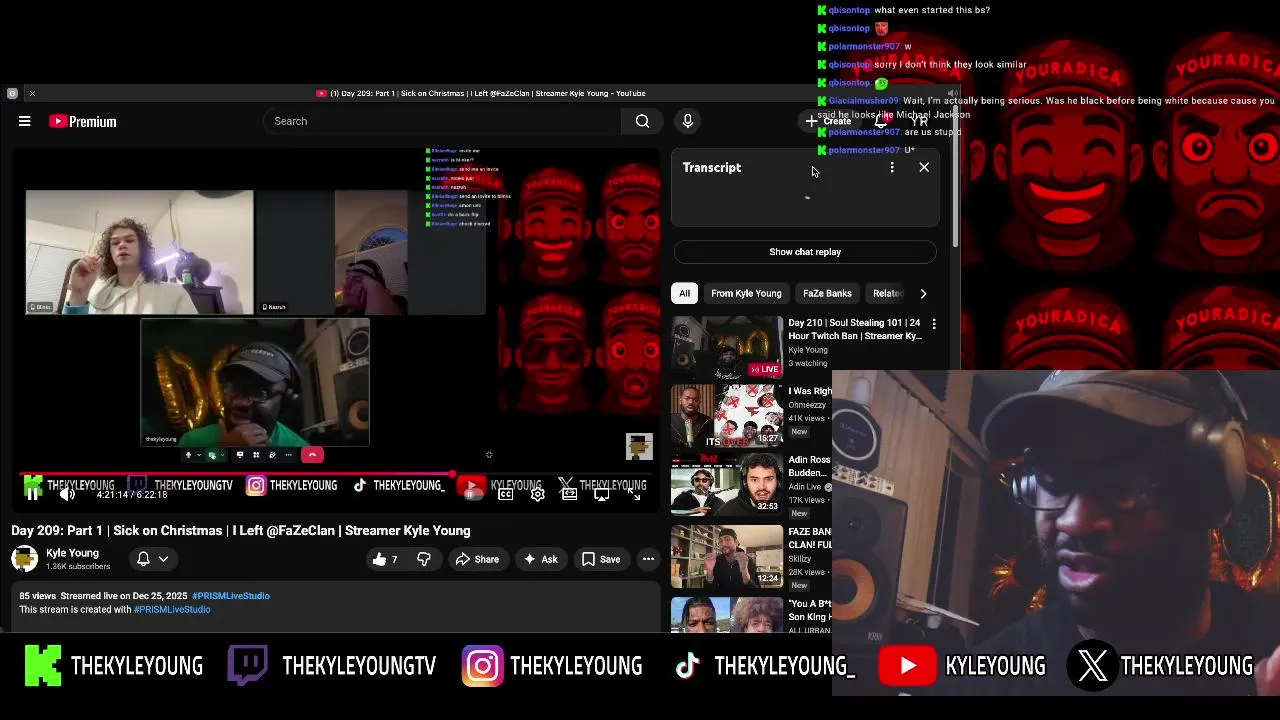The width and height of the screenshot is (1280, 720).
Task: Click the red hang-up button in video call
Action: tap(312, 455)
